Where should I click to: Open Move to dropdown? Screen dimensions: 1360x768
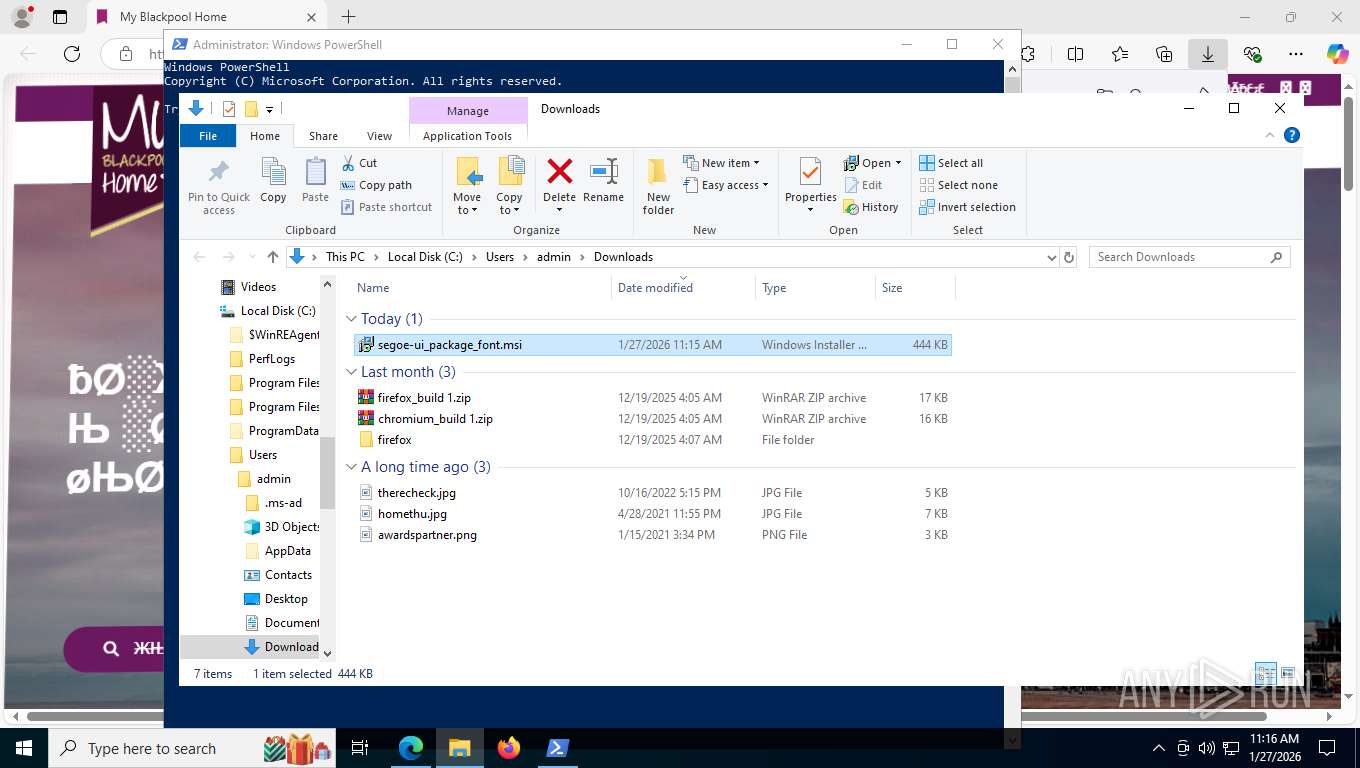tap(467, 186)
